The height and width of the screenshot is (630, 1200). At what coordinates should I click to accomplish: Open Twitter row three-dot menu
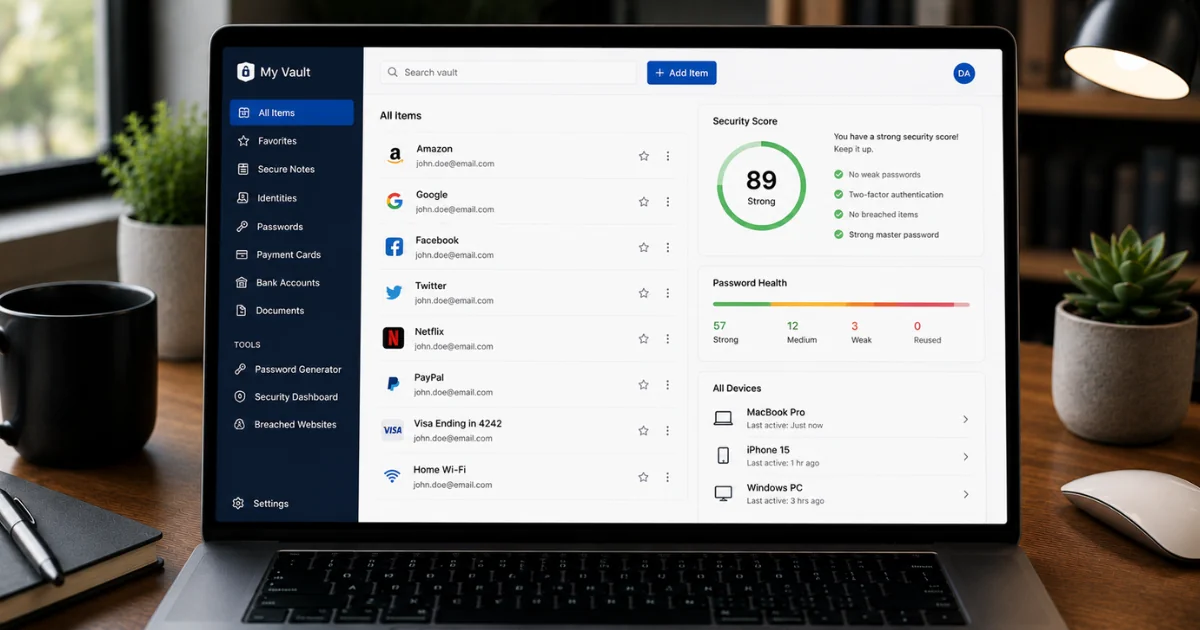pyautogui.click(x=668, y=293)
